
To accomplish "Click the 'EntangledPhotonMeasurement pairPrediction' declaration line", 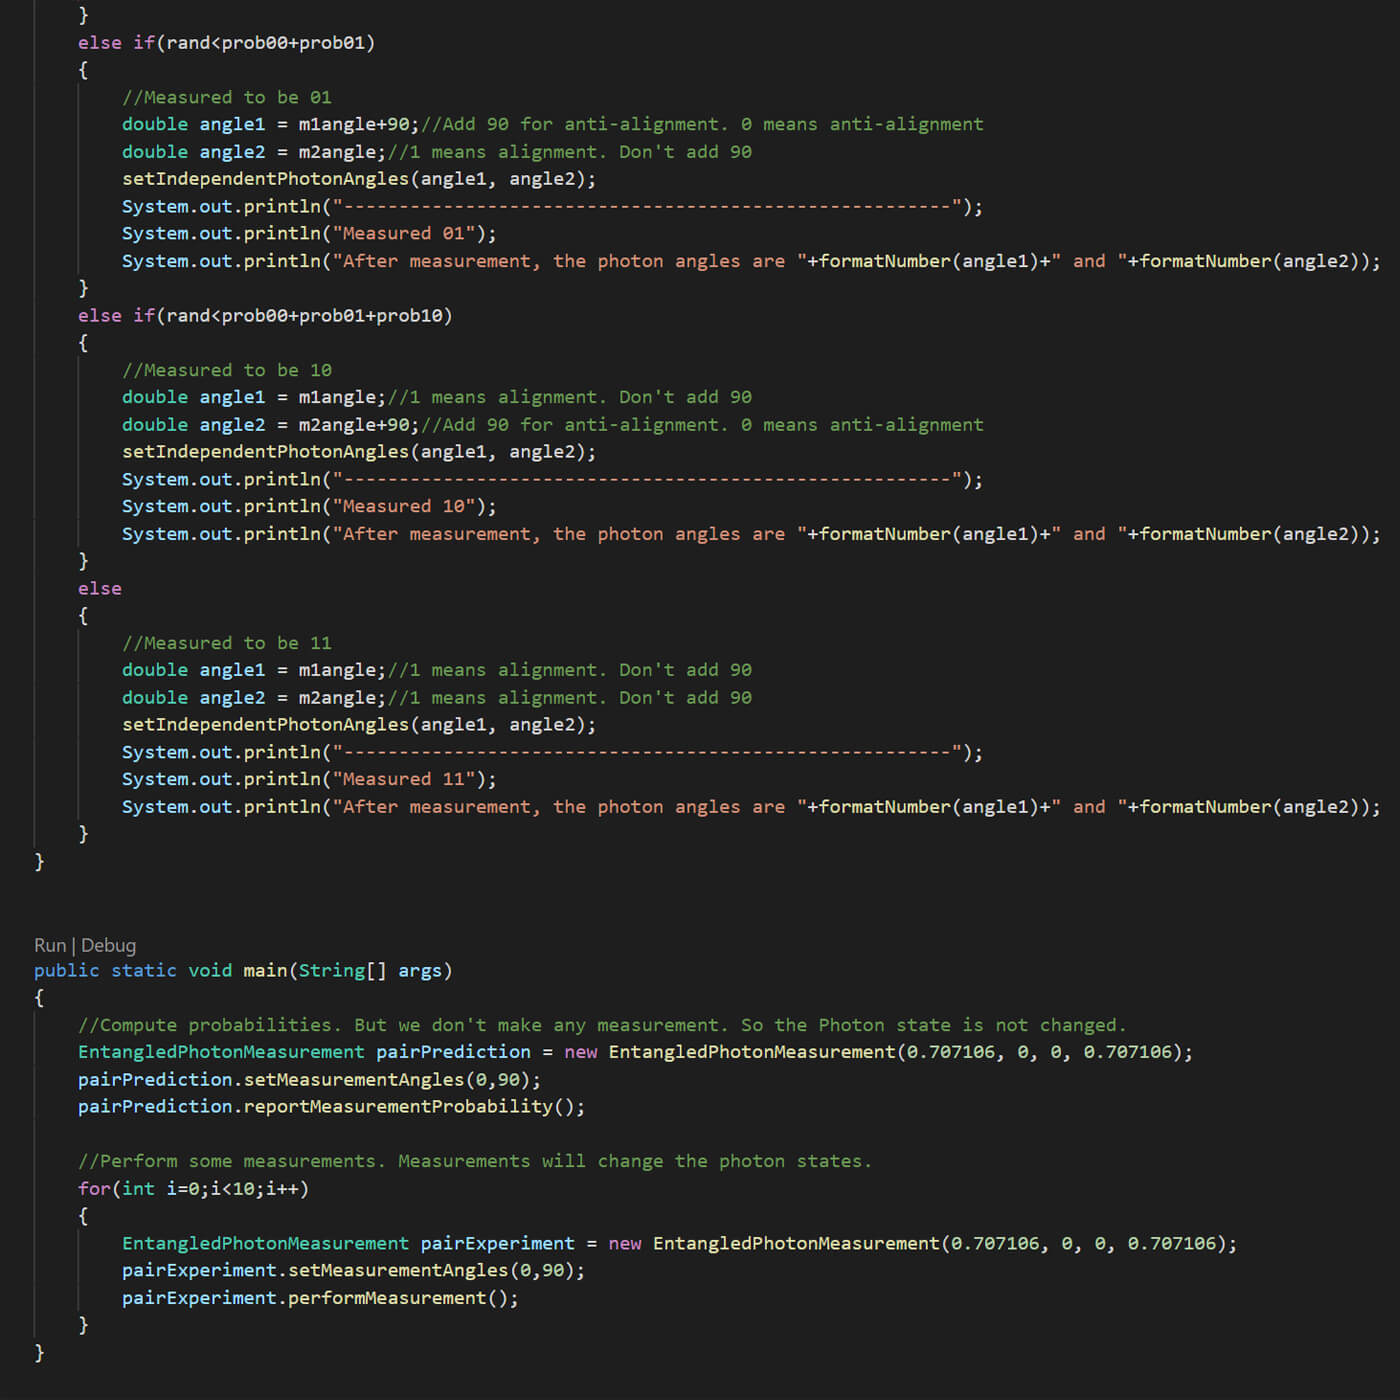I will click(x=635, y=1052).
